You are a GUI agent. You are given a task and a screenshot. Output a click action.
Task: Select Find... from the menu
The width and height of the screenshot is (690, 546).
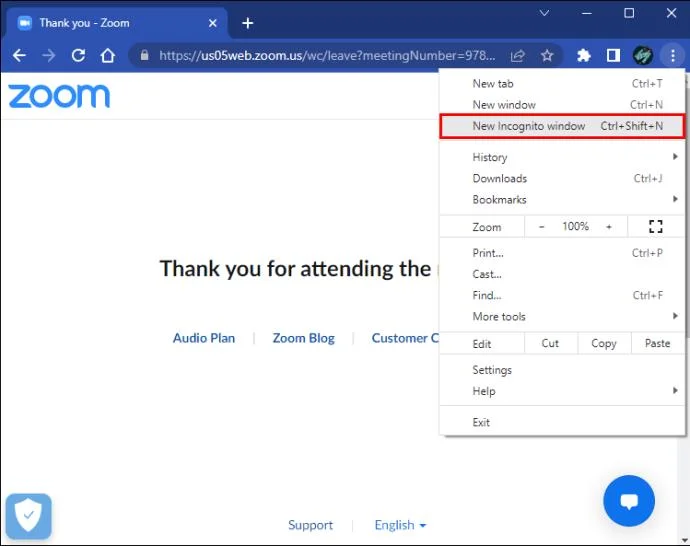(x=562, y=295)
